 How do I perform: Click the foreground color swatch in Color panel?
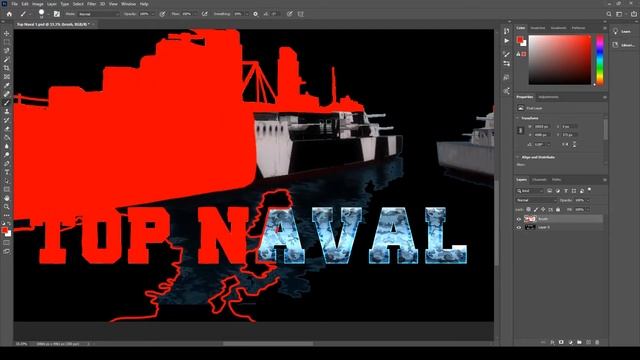[x=520, y=40]
